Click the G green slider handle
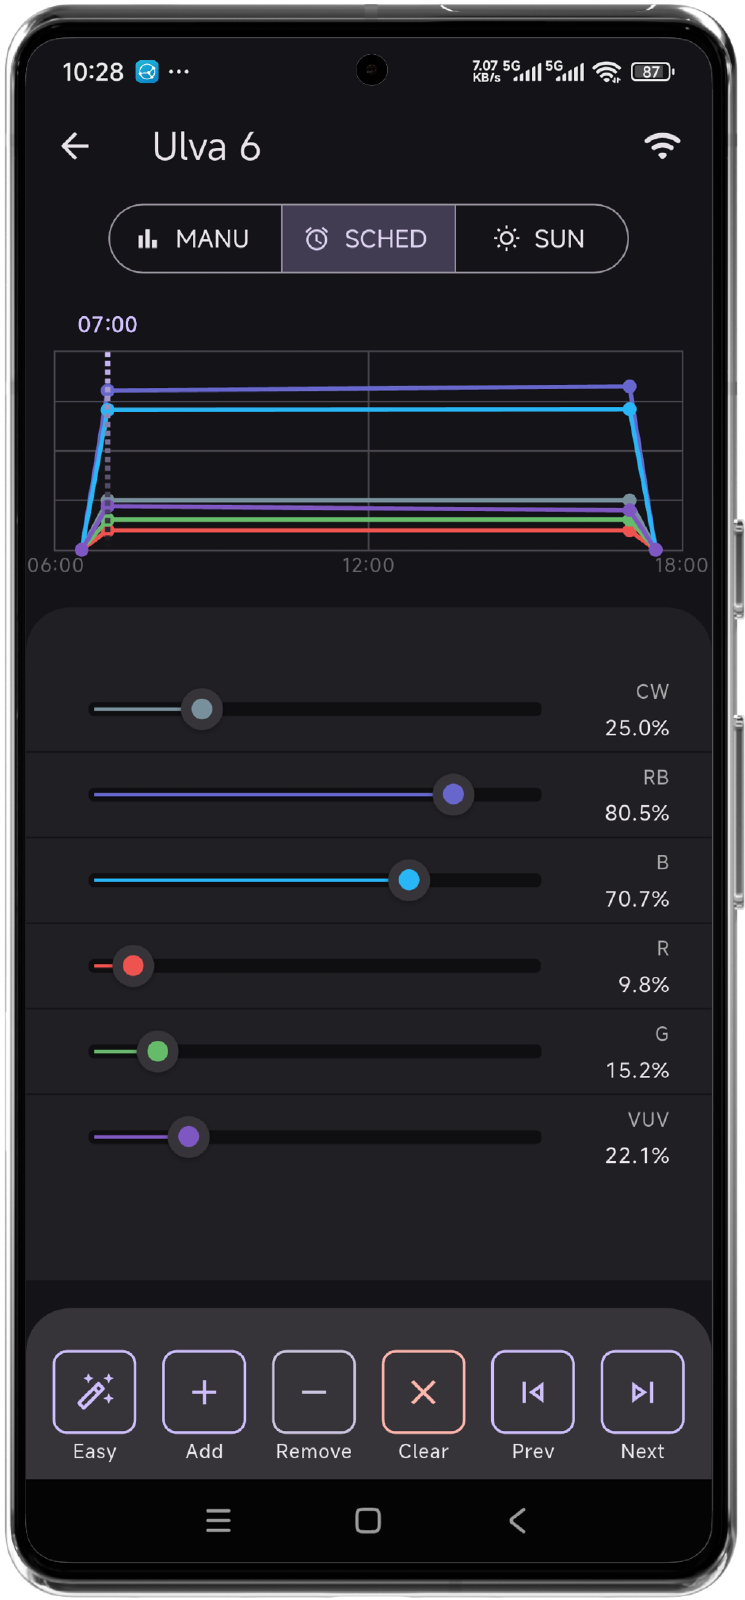Image resolution: width=745 pixels, height=1600 pixels. 158,1052
